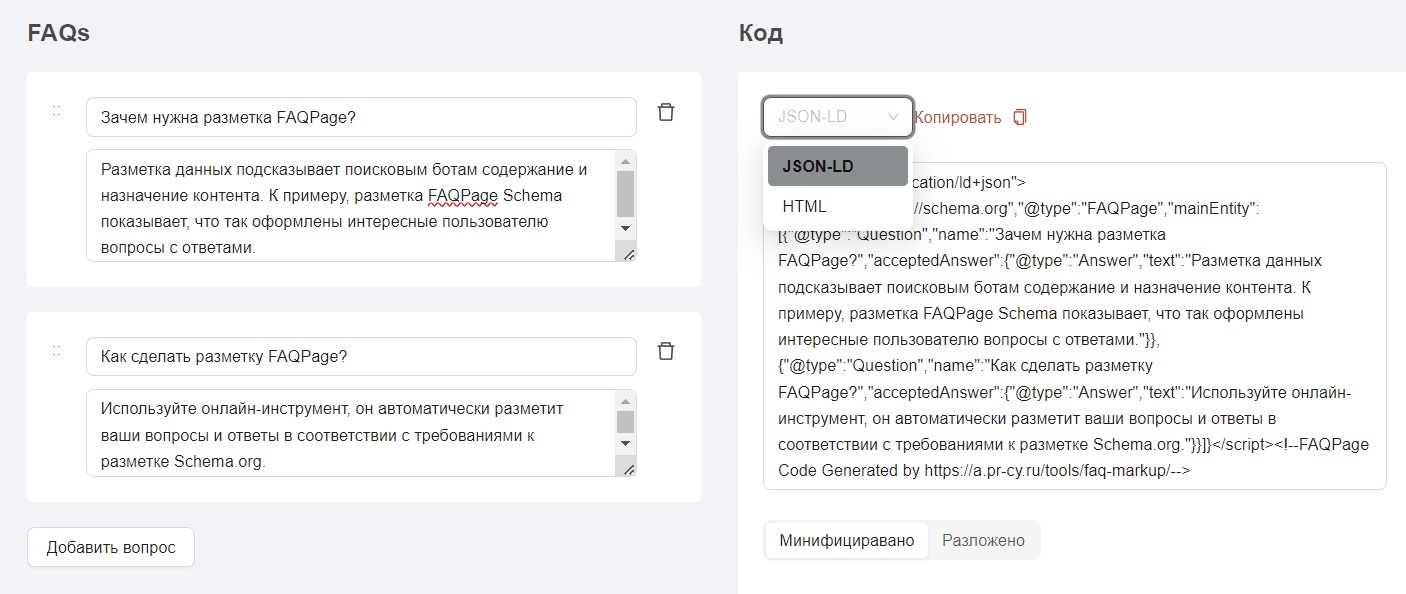
Task: Click resize grip of second answer textarea
Action: [628, 469]
